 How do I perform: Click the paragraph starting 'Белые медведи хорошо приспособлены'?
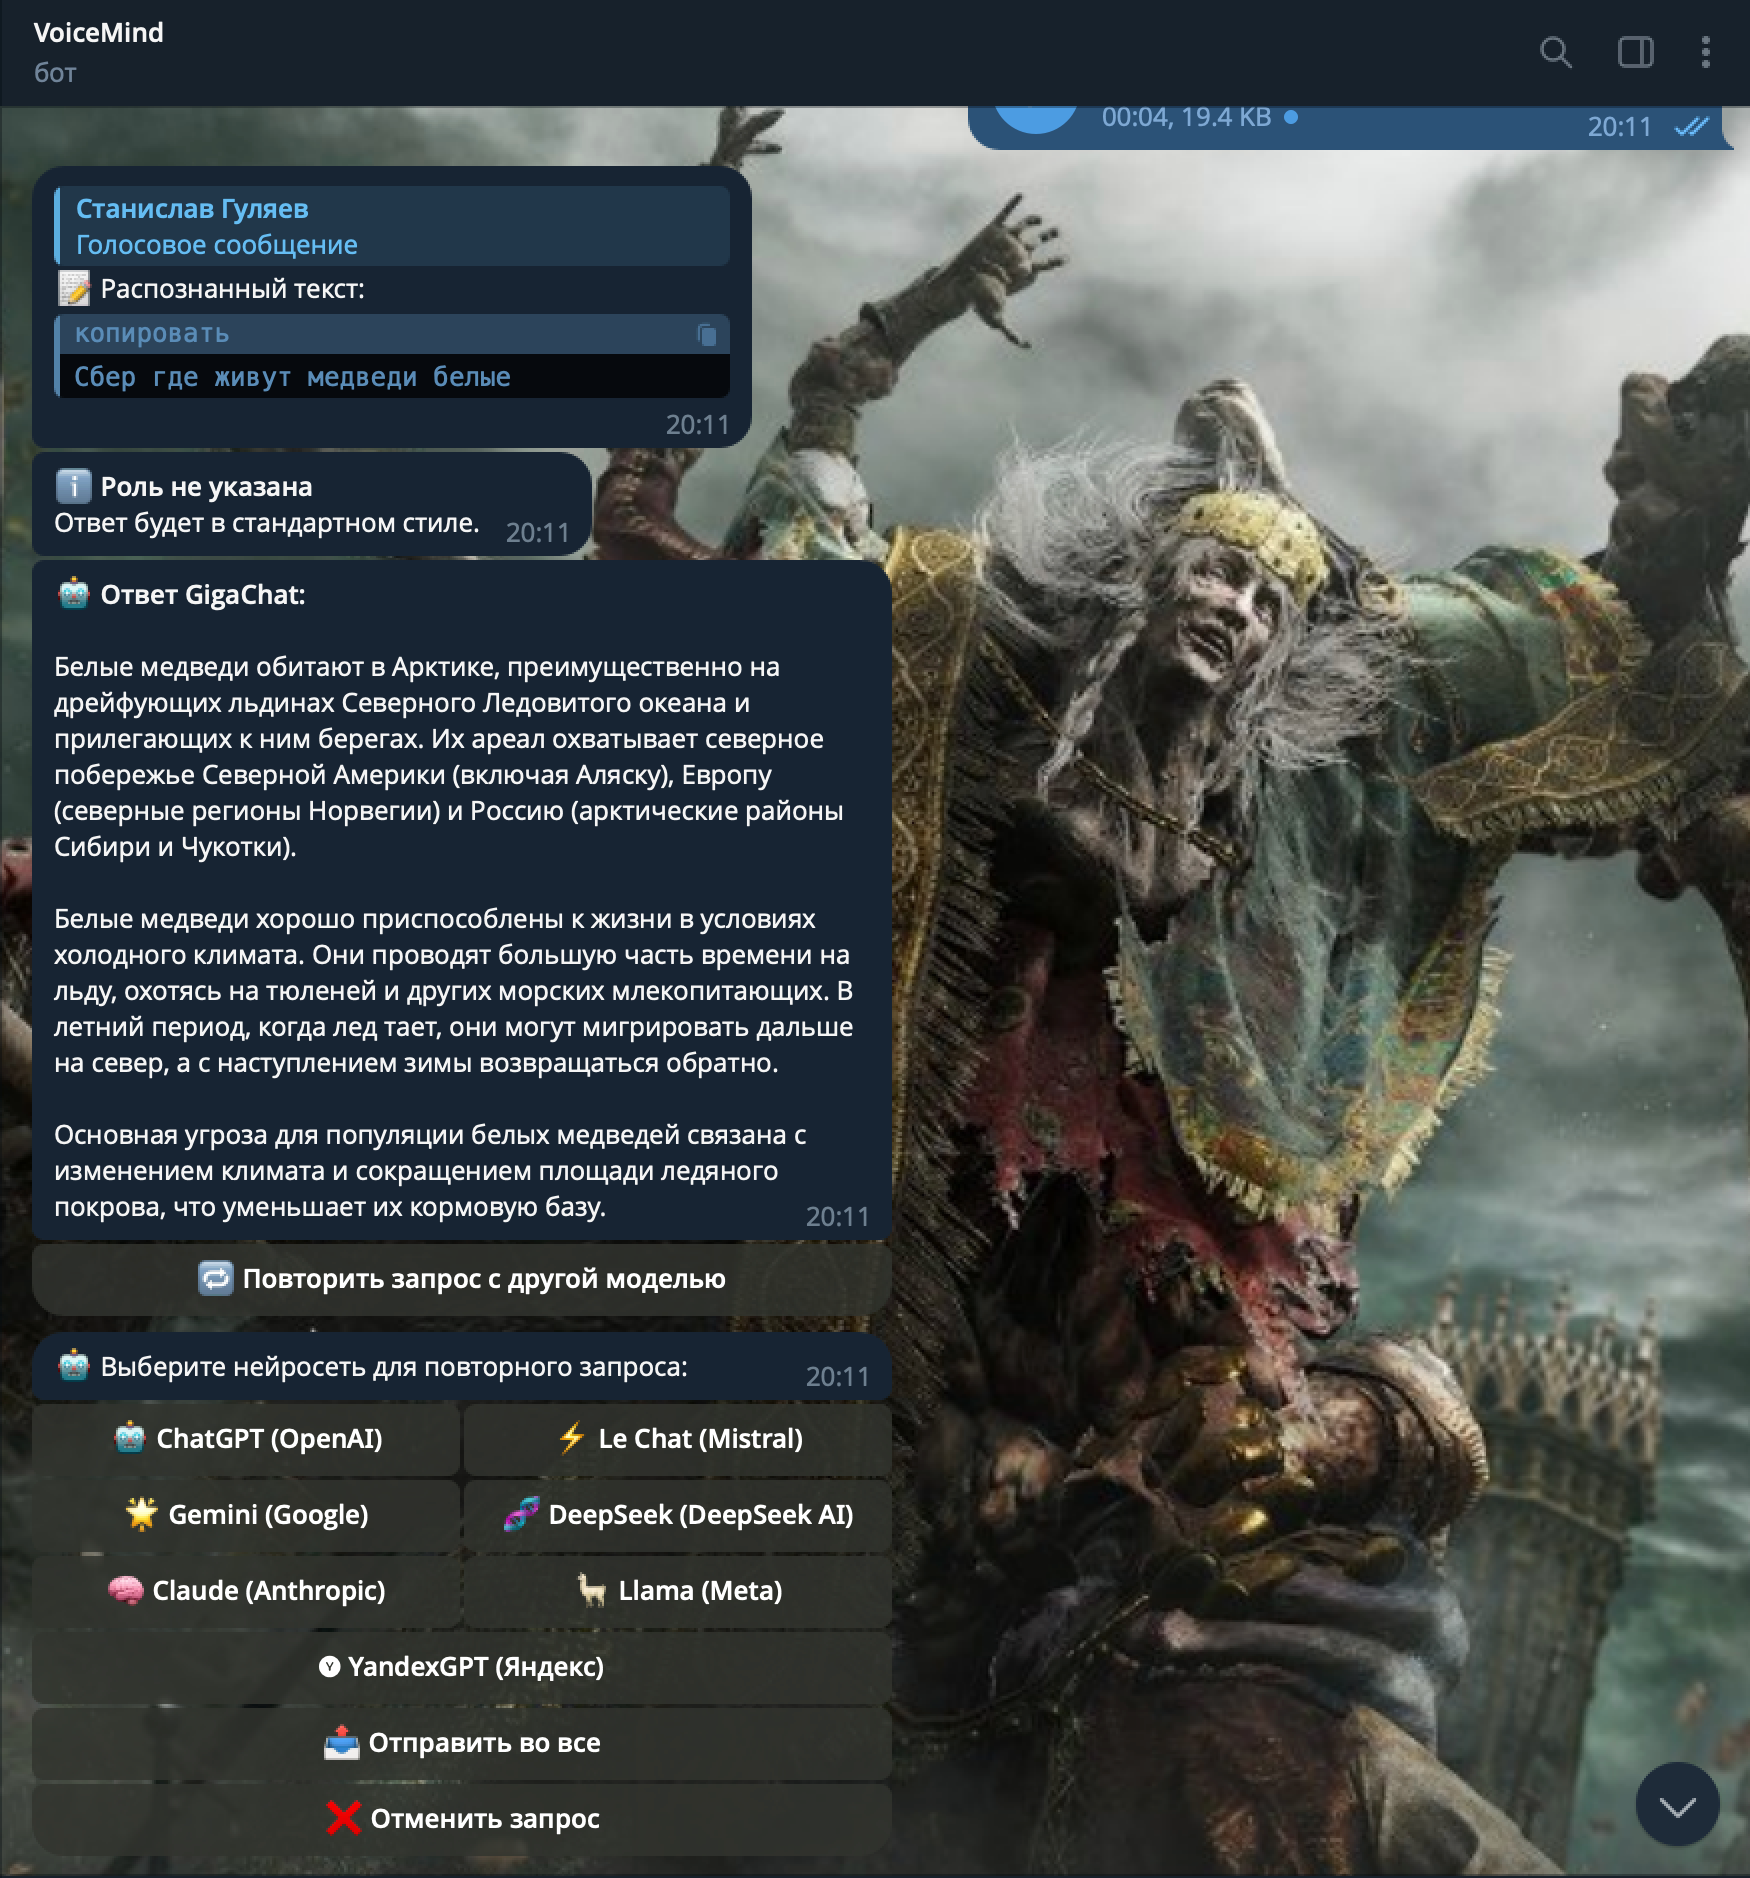(453, 991)
